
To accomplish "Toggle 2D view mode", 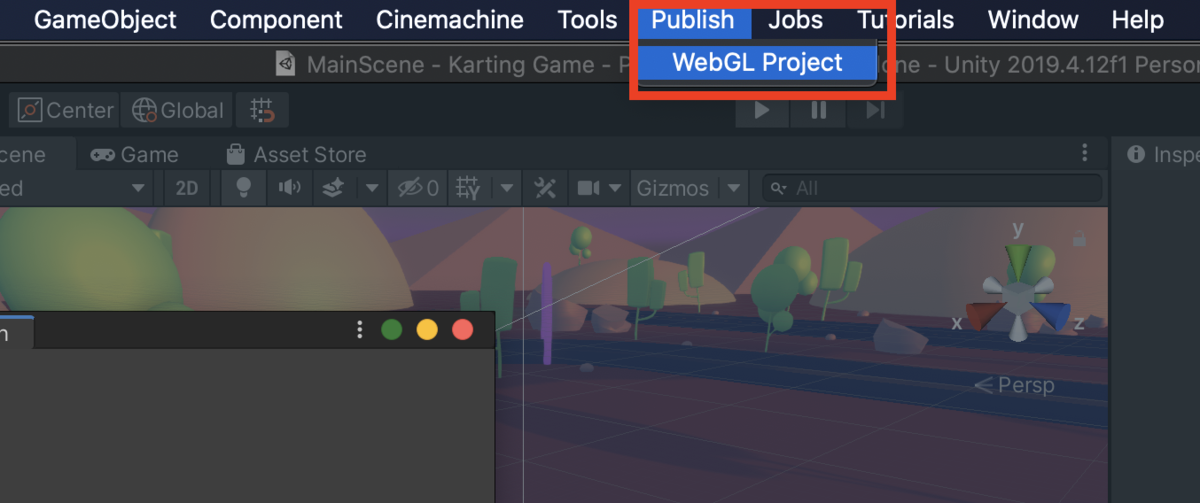I will click(186, 188).
